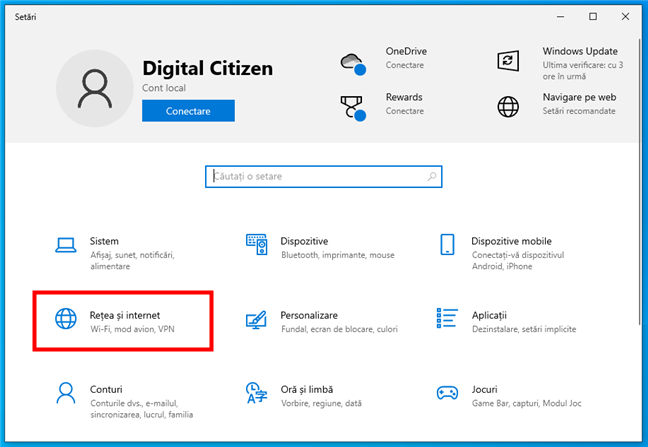Click the Dispozitive speaker and keyboard icon
Screen dimensions: 648x447
tap(257, 246)
